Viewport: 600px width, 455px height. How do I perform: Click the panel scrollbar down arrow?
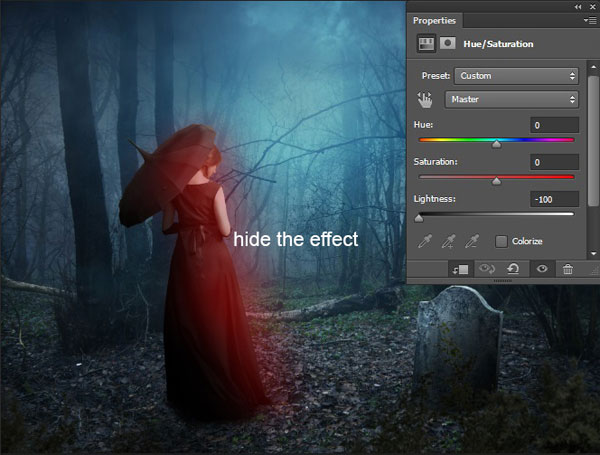pyautogui.click(x=593, y=253)
